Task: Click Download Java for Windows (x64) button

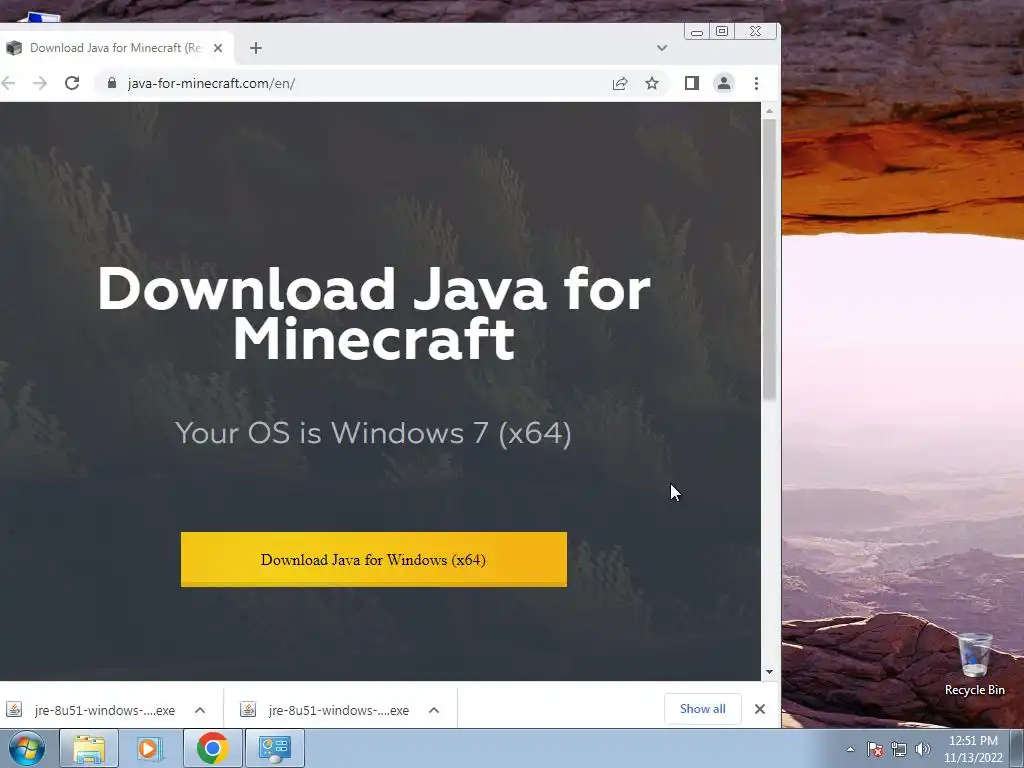Action: coord(374,560)
